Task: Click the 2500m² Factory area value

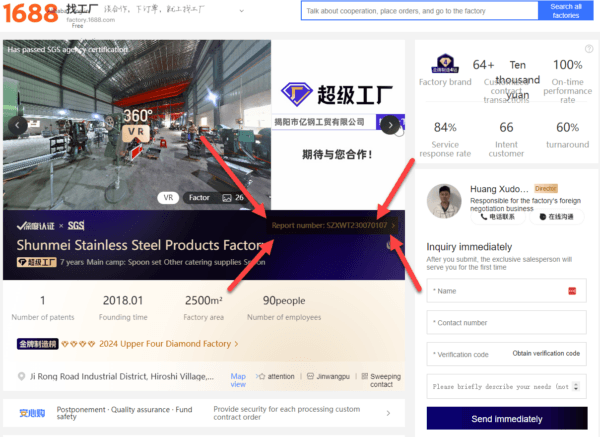Action: click(204, 300)
